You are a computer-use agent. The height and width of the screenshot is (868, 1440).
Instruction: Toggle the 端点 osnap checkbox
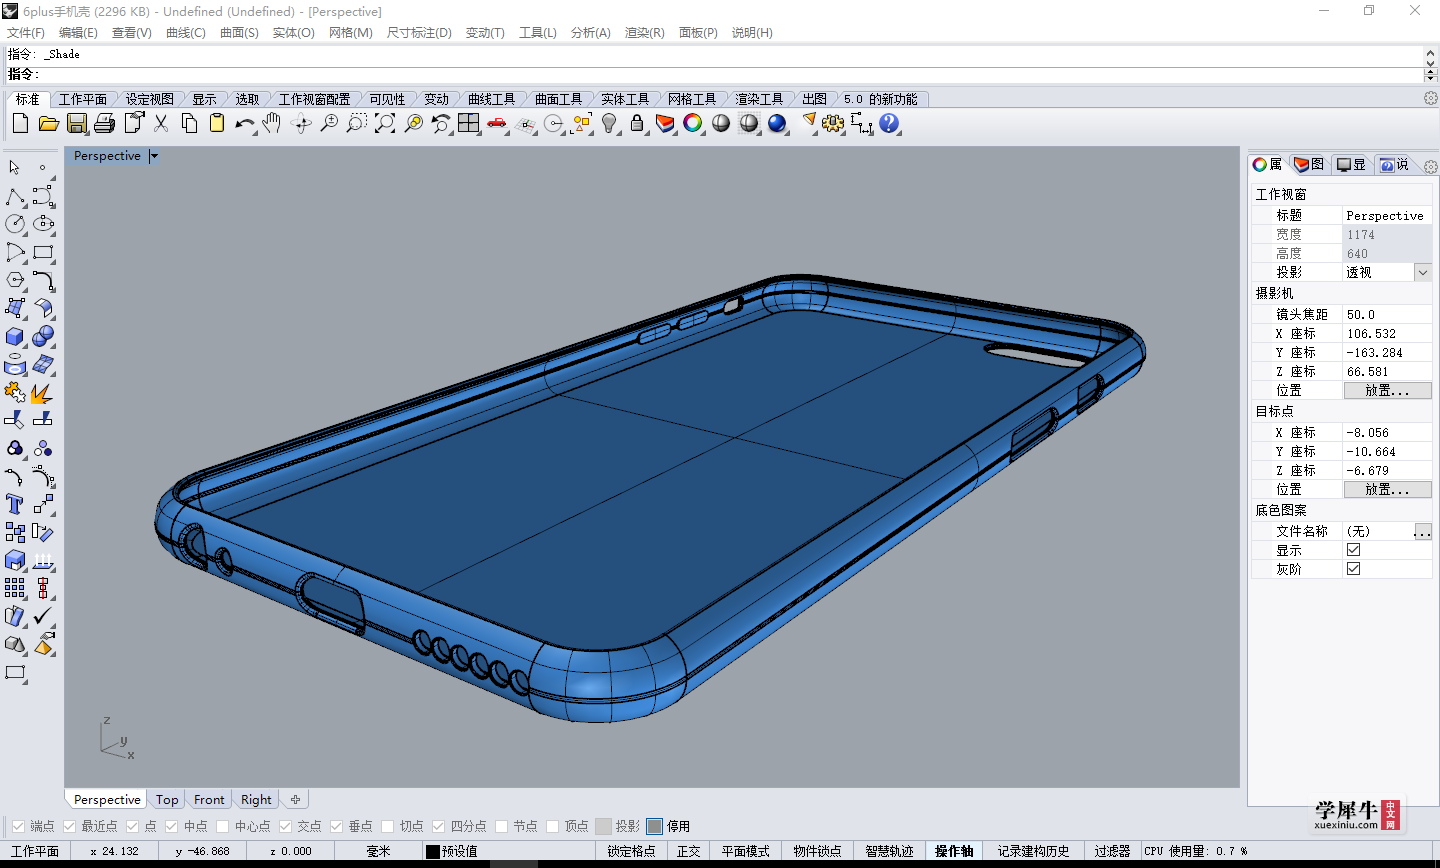(x=18, y=826)
